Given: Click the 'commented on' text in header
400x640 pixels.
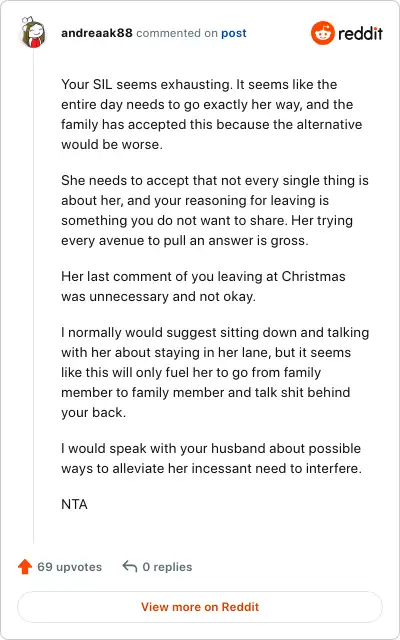Looking at the screenshot, I should pyautogui.click(x=177, y=33).
